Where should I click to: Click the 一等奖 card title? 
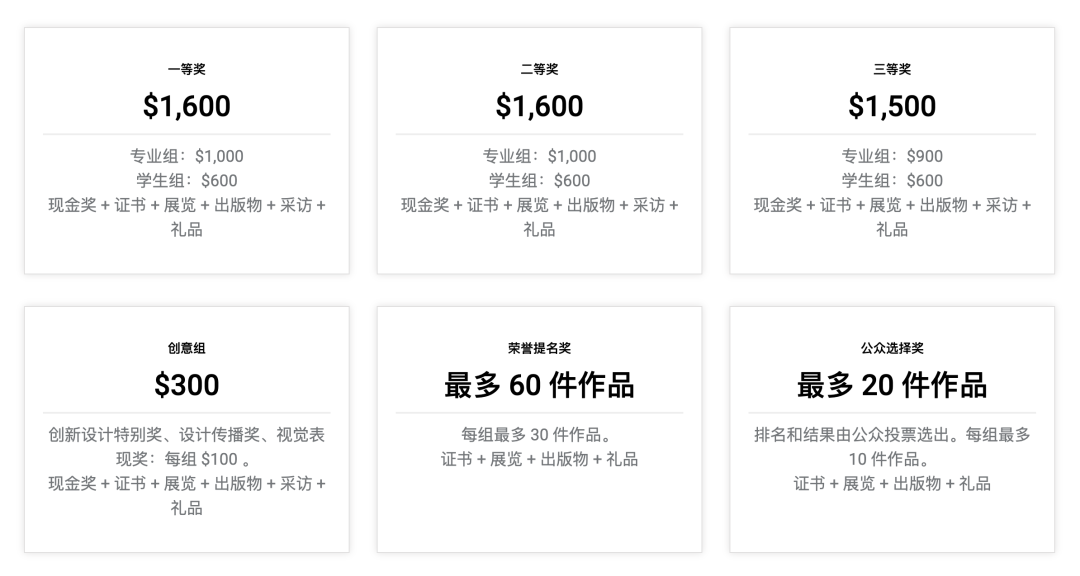(187, 69)
